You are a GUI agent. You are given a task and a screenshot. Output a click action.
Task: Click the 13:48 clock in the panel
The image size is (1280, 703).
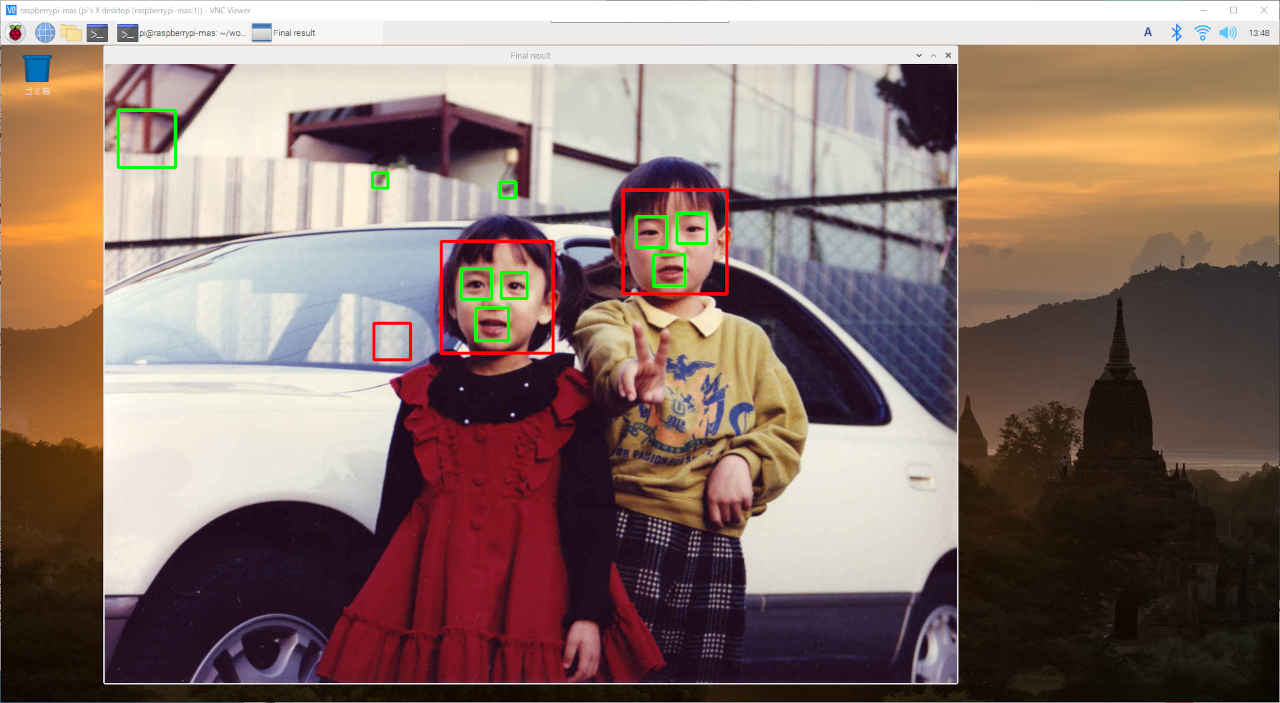point(1259,33)
